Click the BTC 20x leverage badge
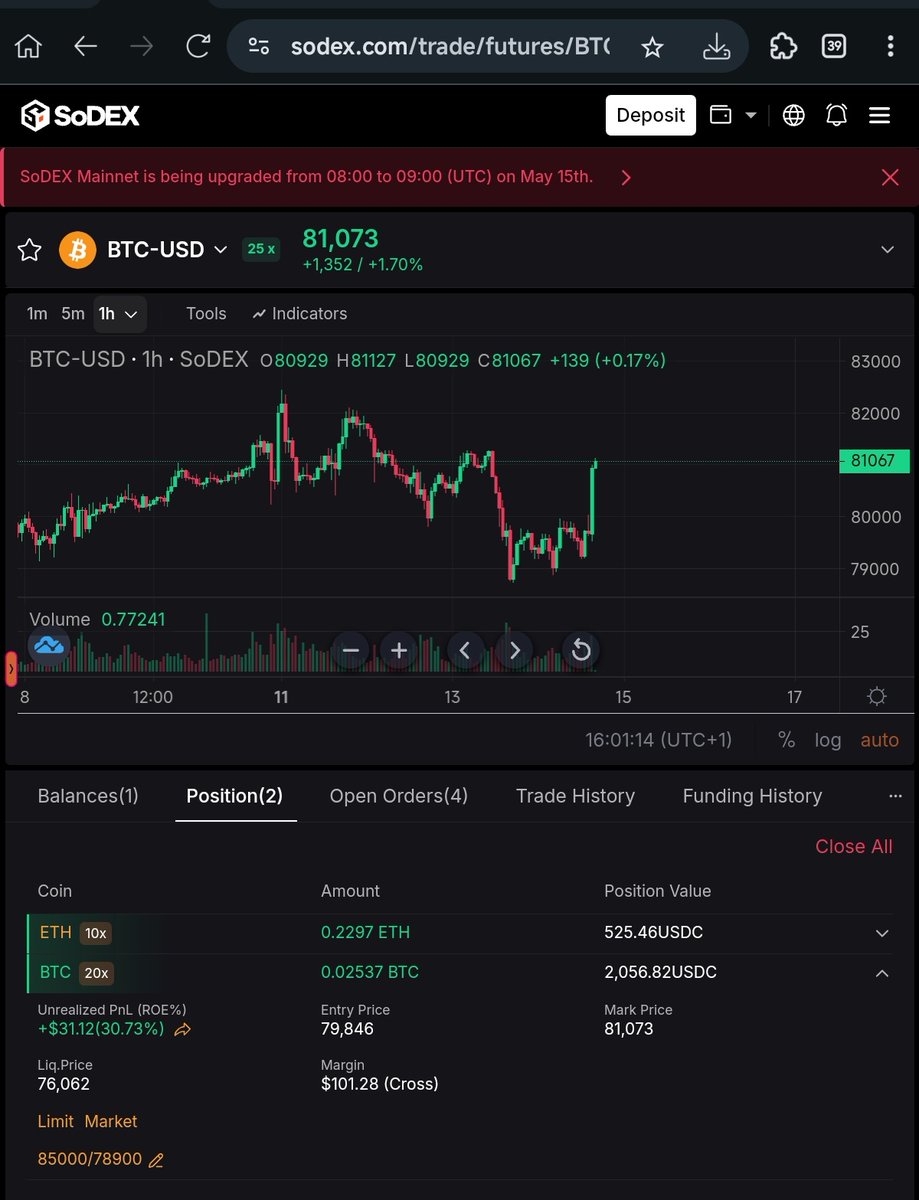This screenshot has height=1200, width=919. 97,972
